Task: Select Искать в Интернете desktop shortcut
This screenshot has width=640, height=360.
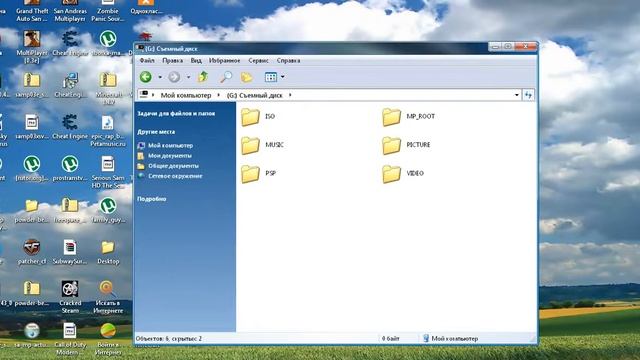Action: click(x=108, y=297)
